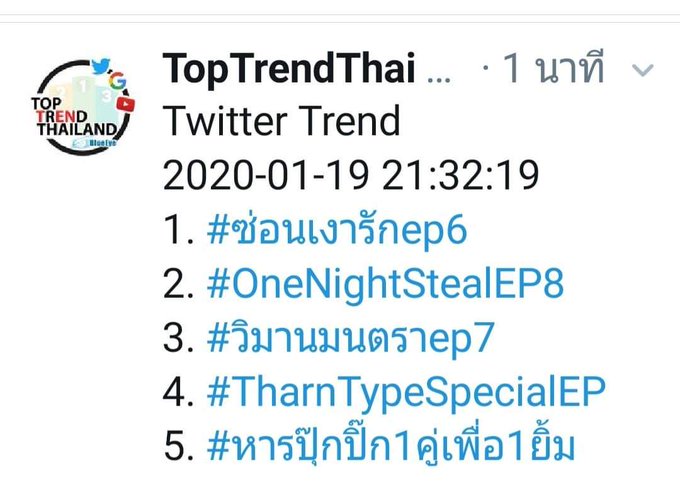
Task: Open the TopTrendThai profile avatar
Action: point(83,106)
